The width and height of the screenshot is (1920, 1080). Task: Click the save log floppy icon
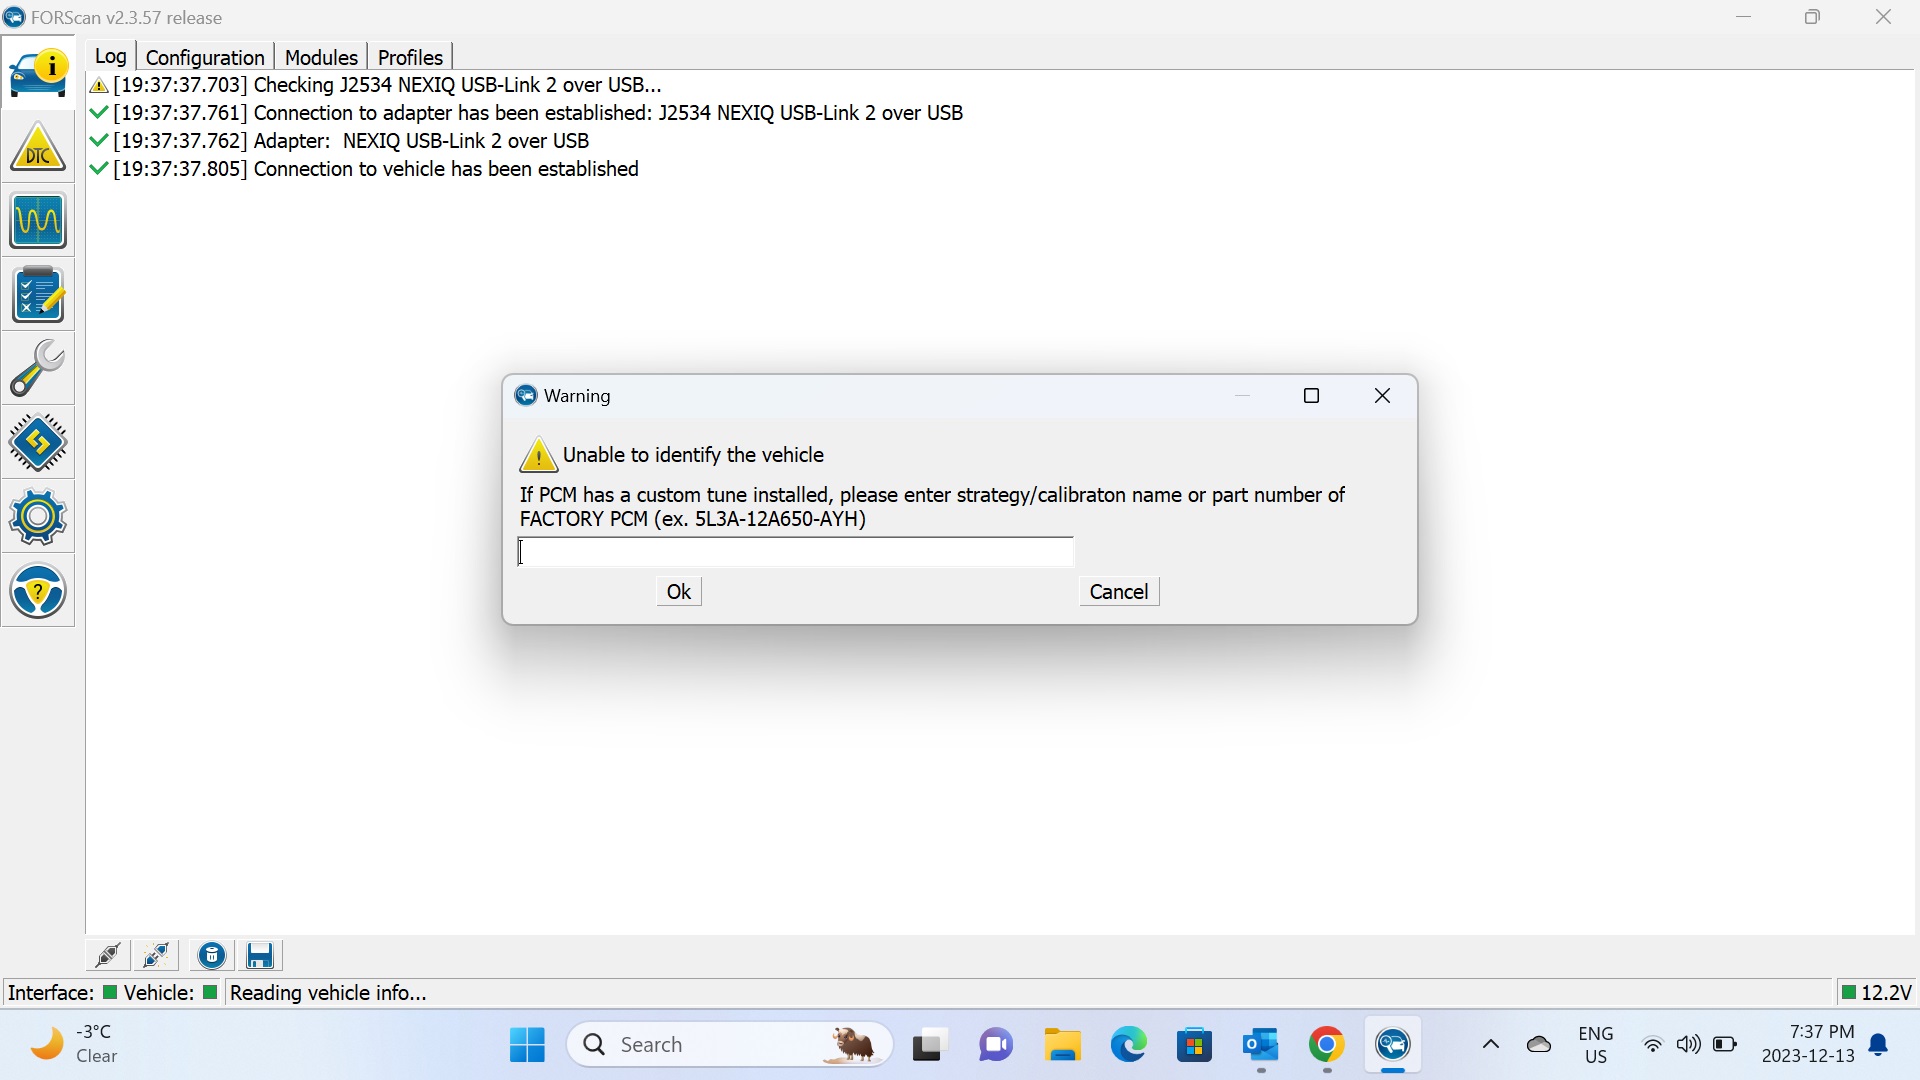pyautogui.click(x=260, y=956)
